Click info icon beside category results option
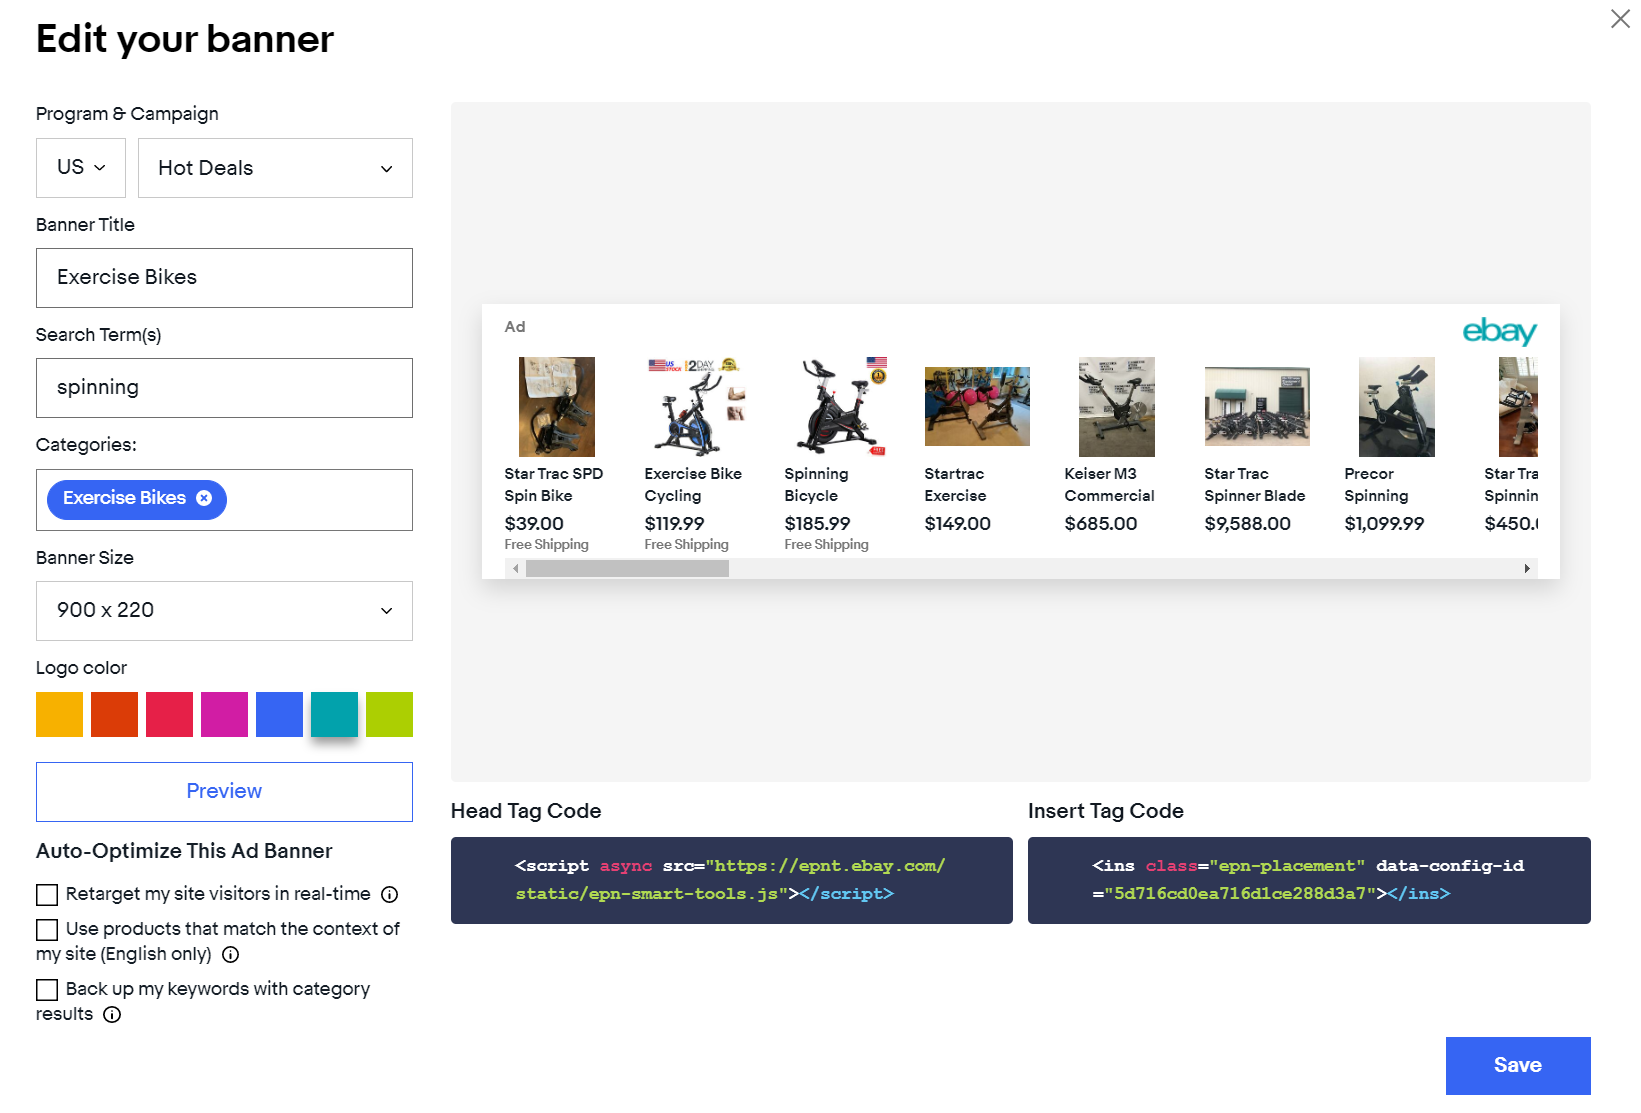 point(112,1015)
